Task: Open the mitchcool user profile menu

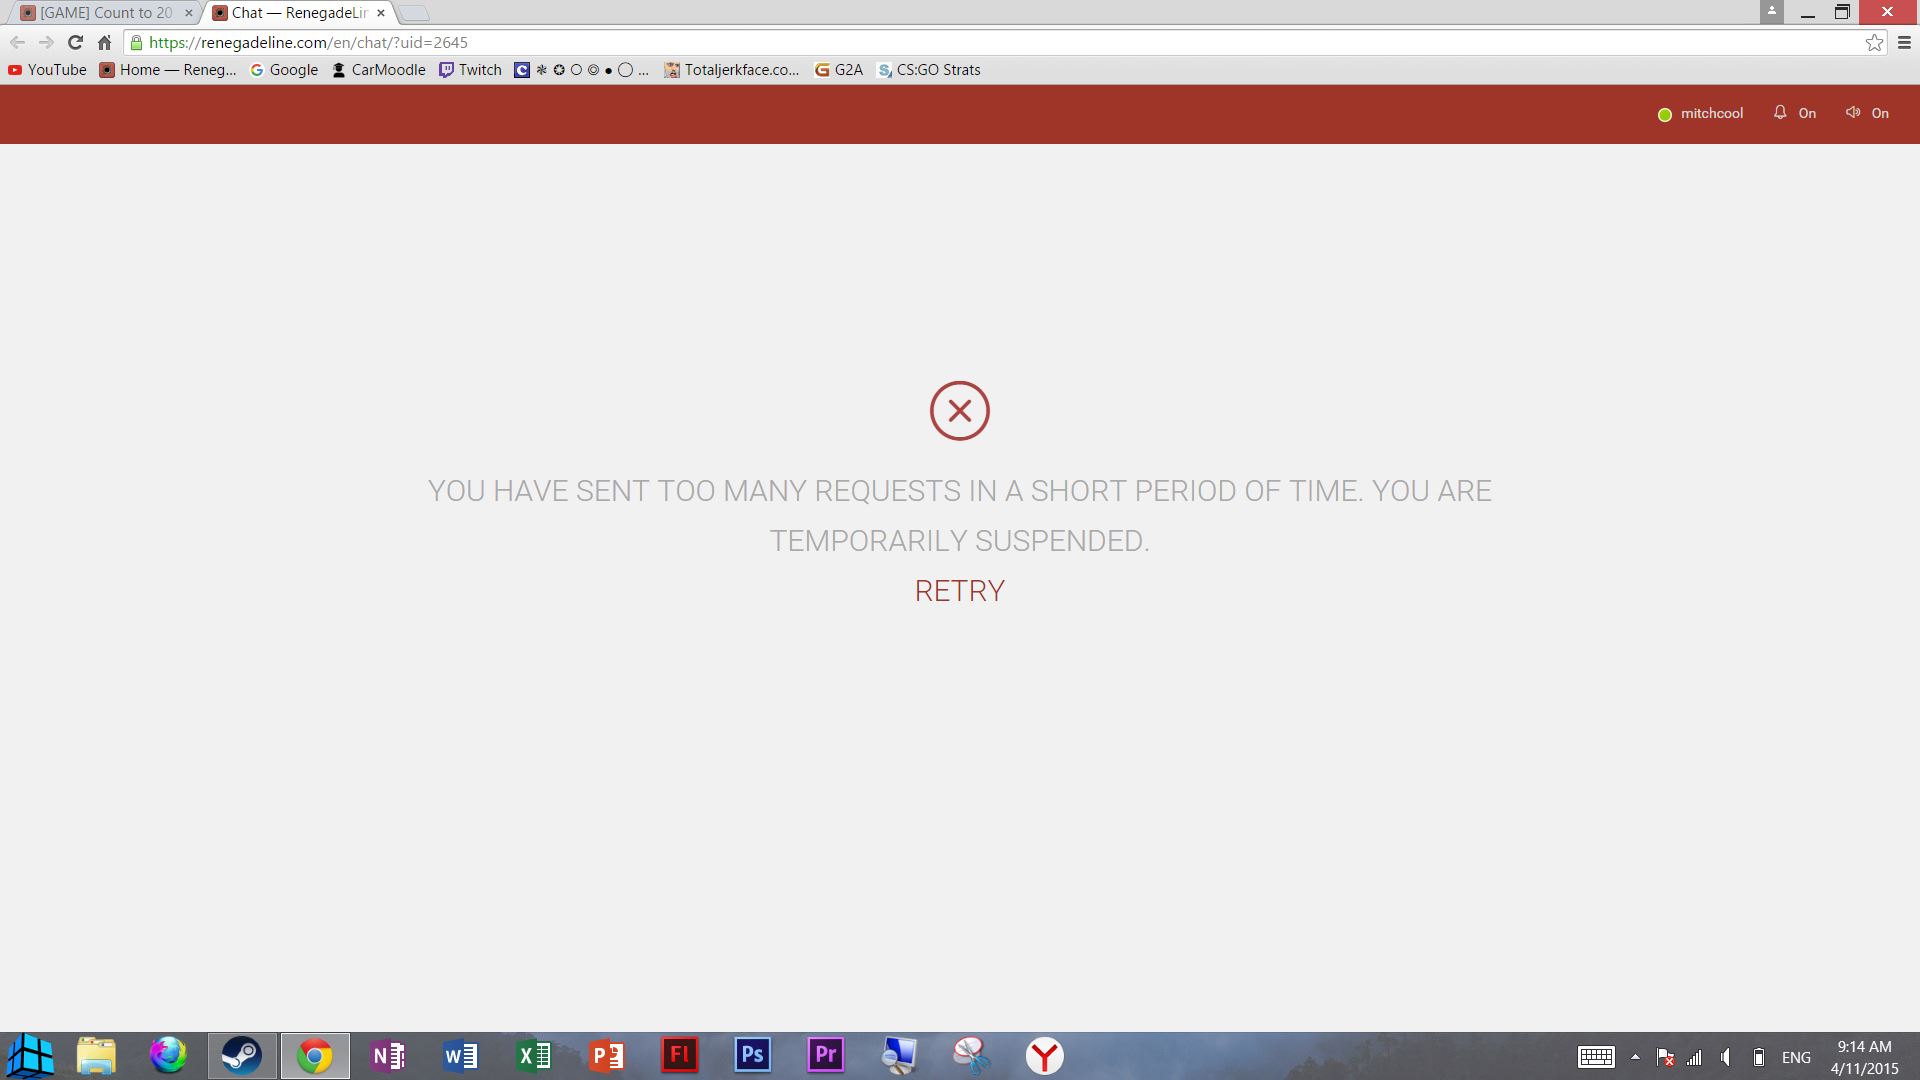Action: (1700, 114)
